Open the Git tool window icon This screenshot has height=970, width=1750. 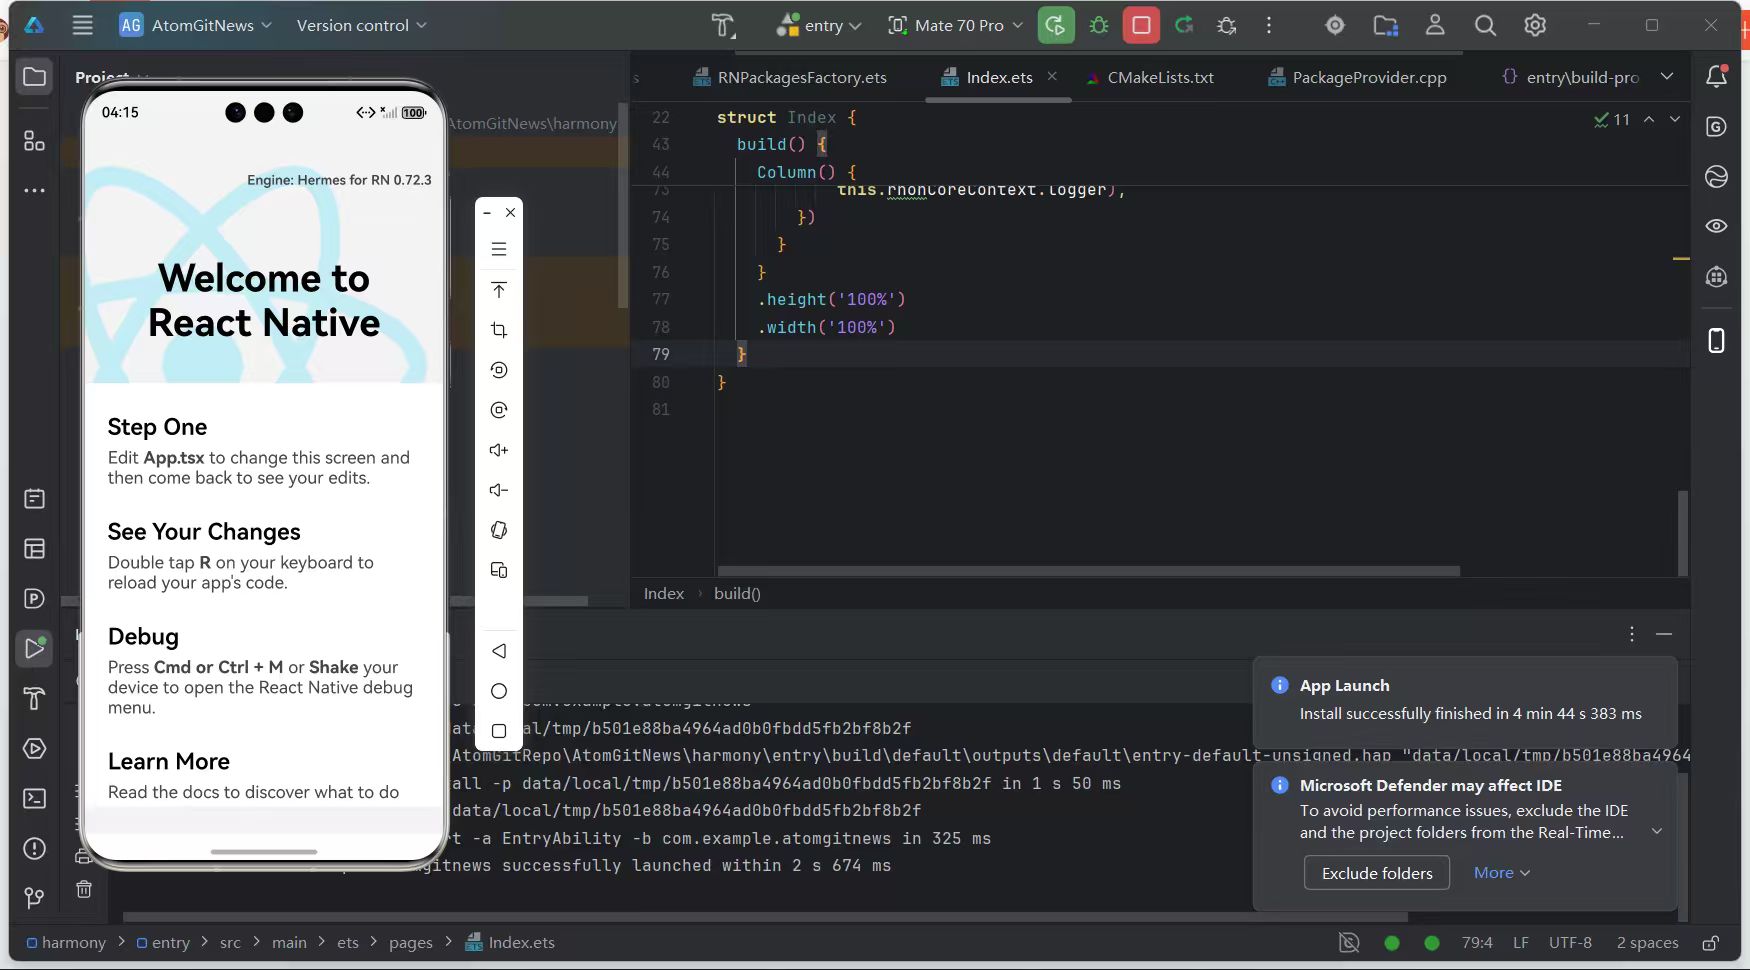[x=35, y=898]
